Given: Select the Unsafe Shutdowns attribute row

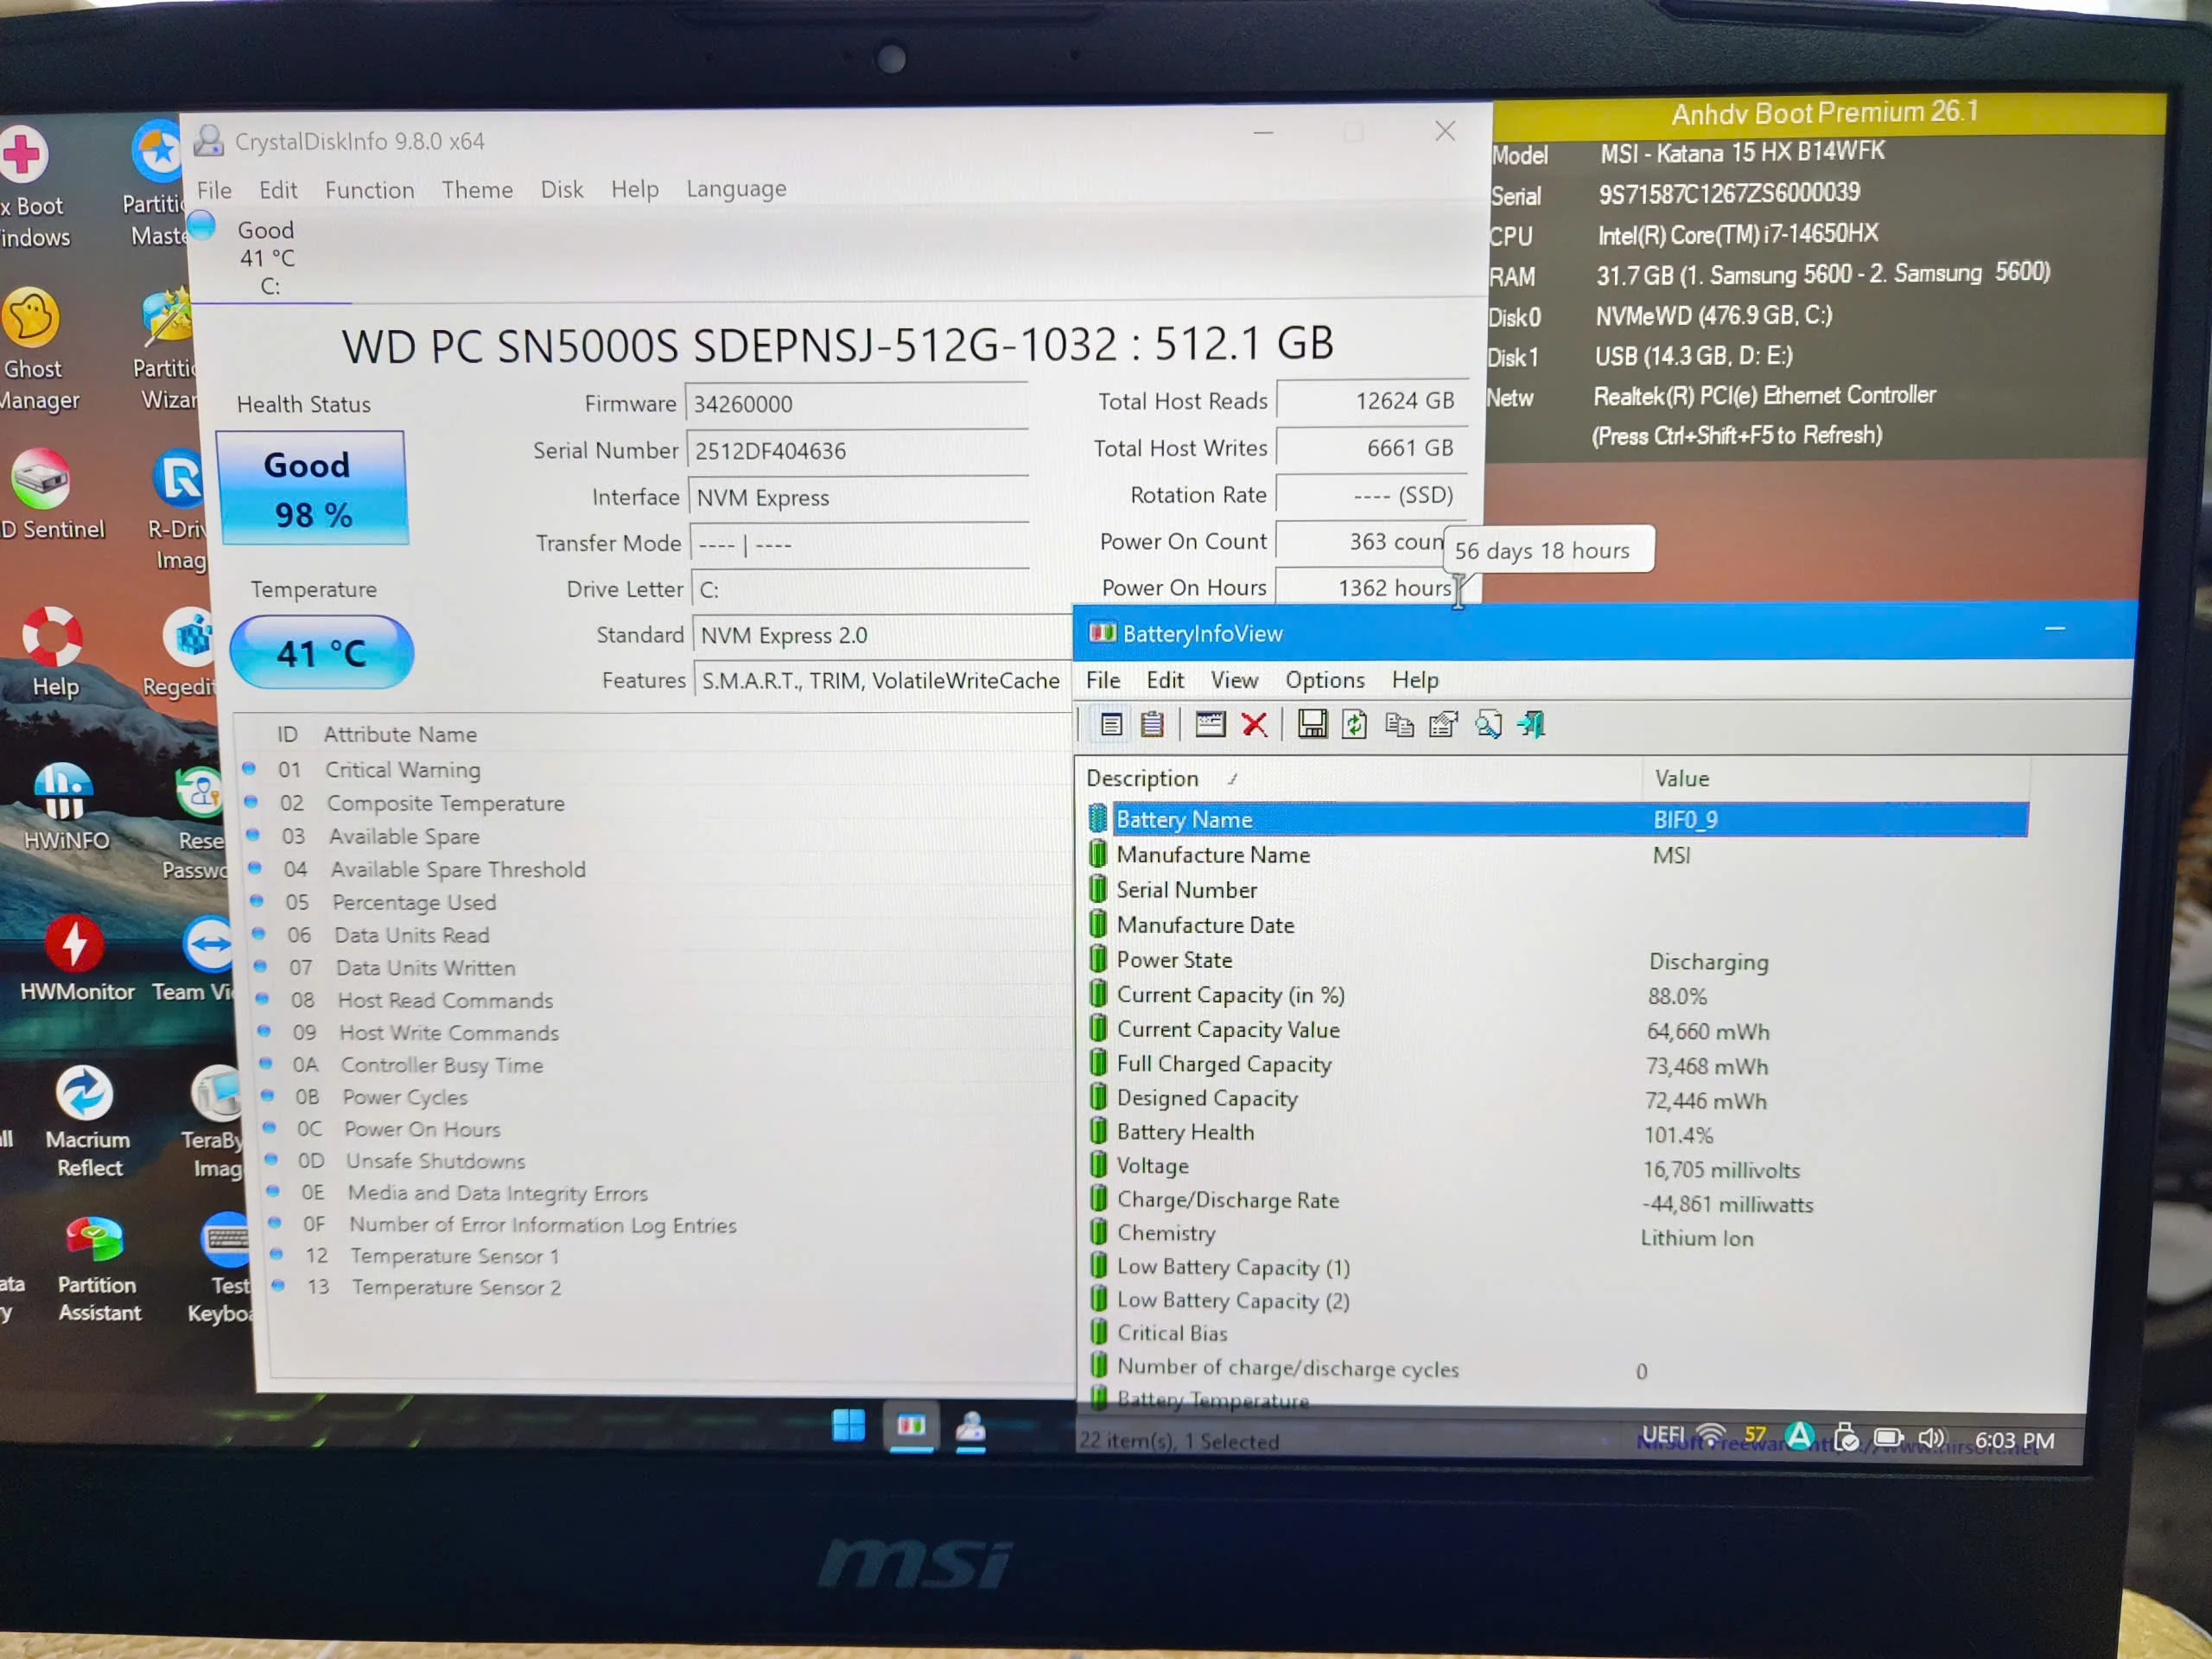Looking at the screenshot, I should click(x=667, y=1162).
